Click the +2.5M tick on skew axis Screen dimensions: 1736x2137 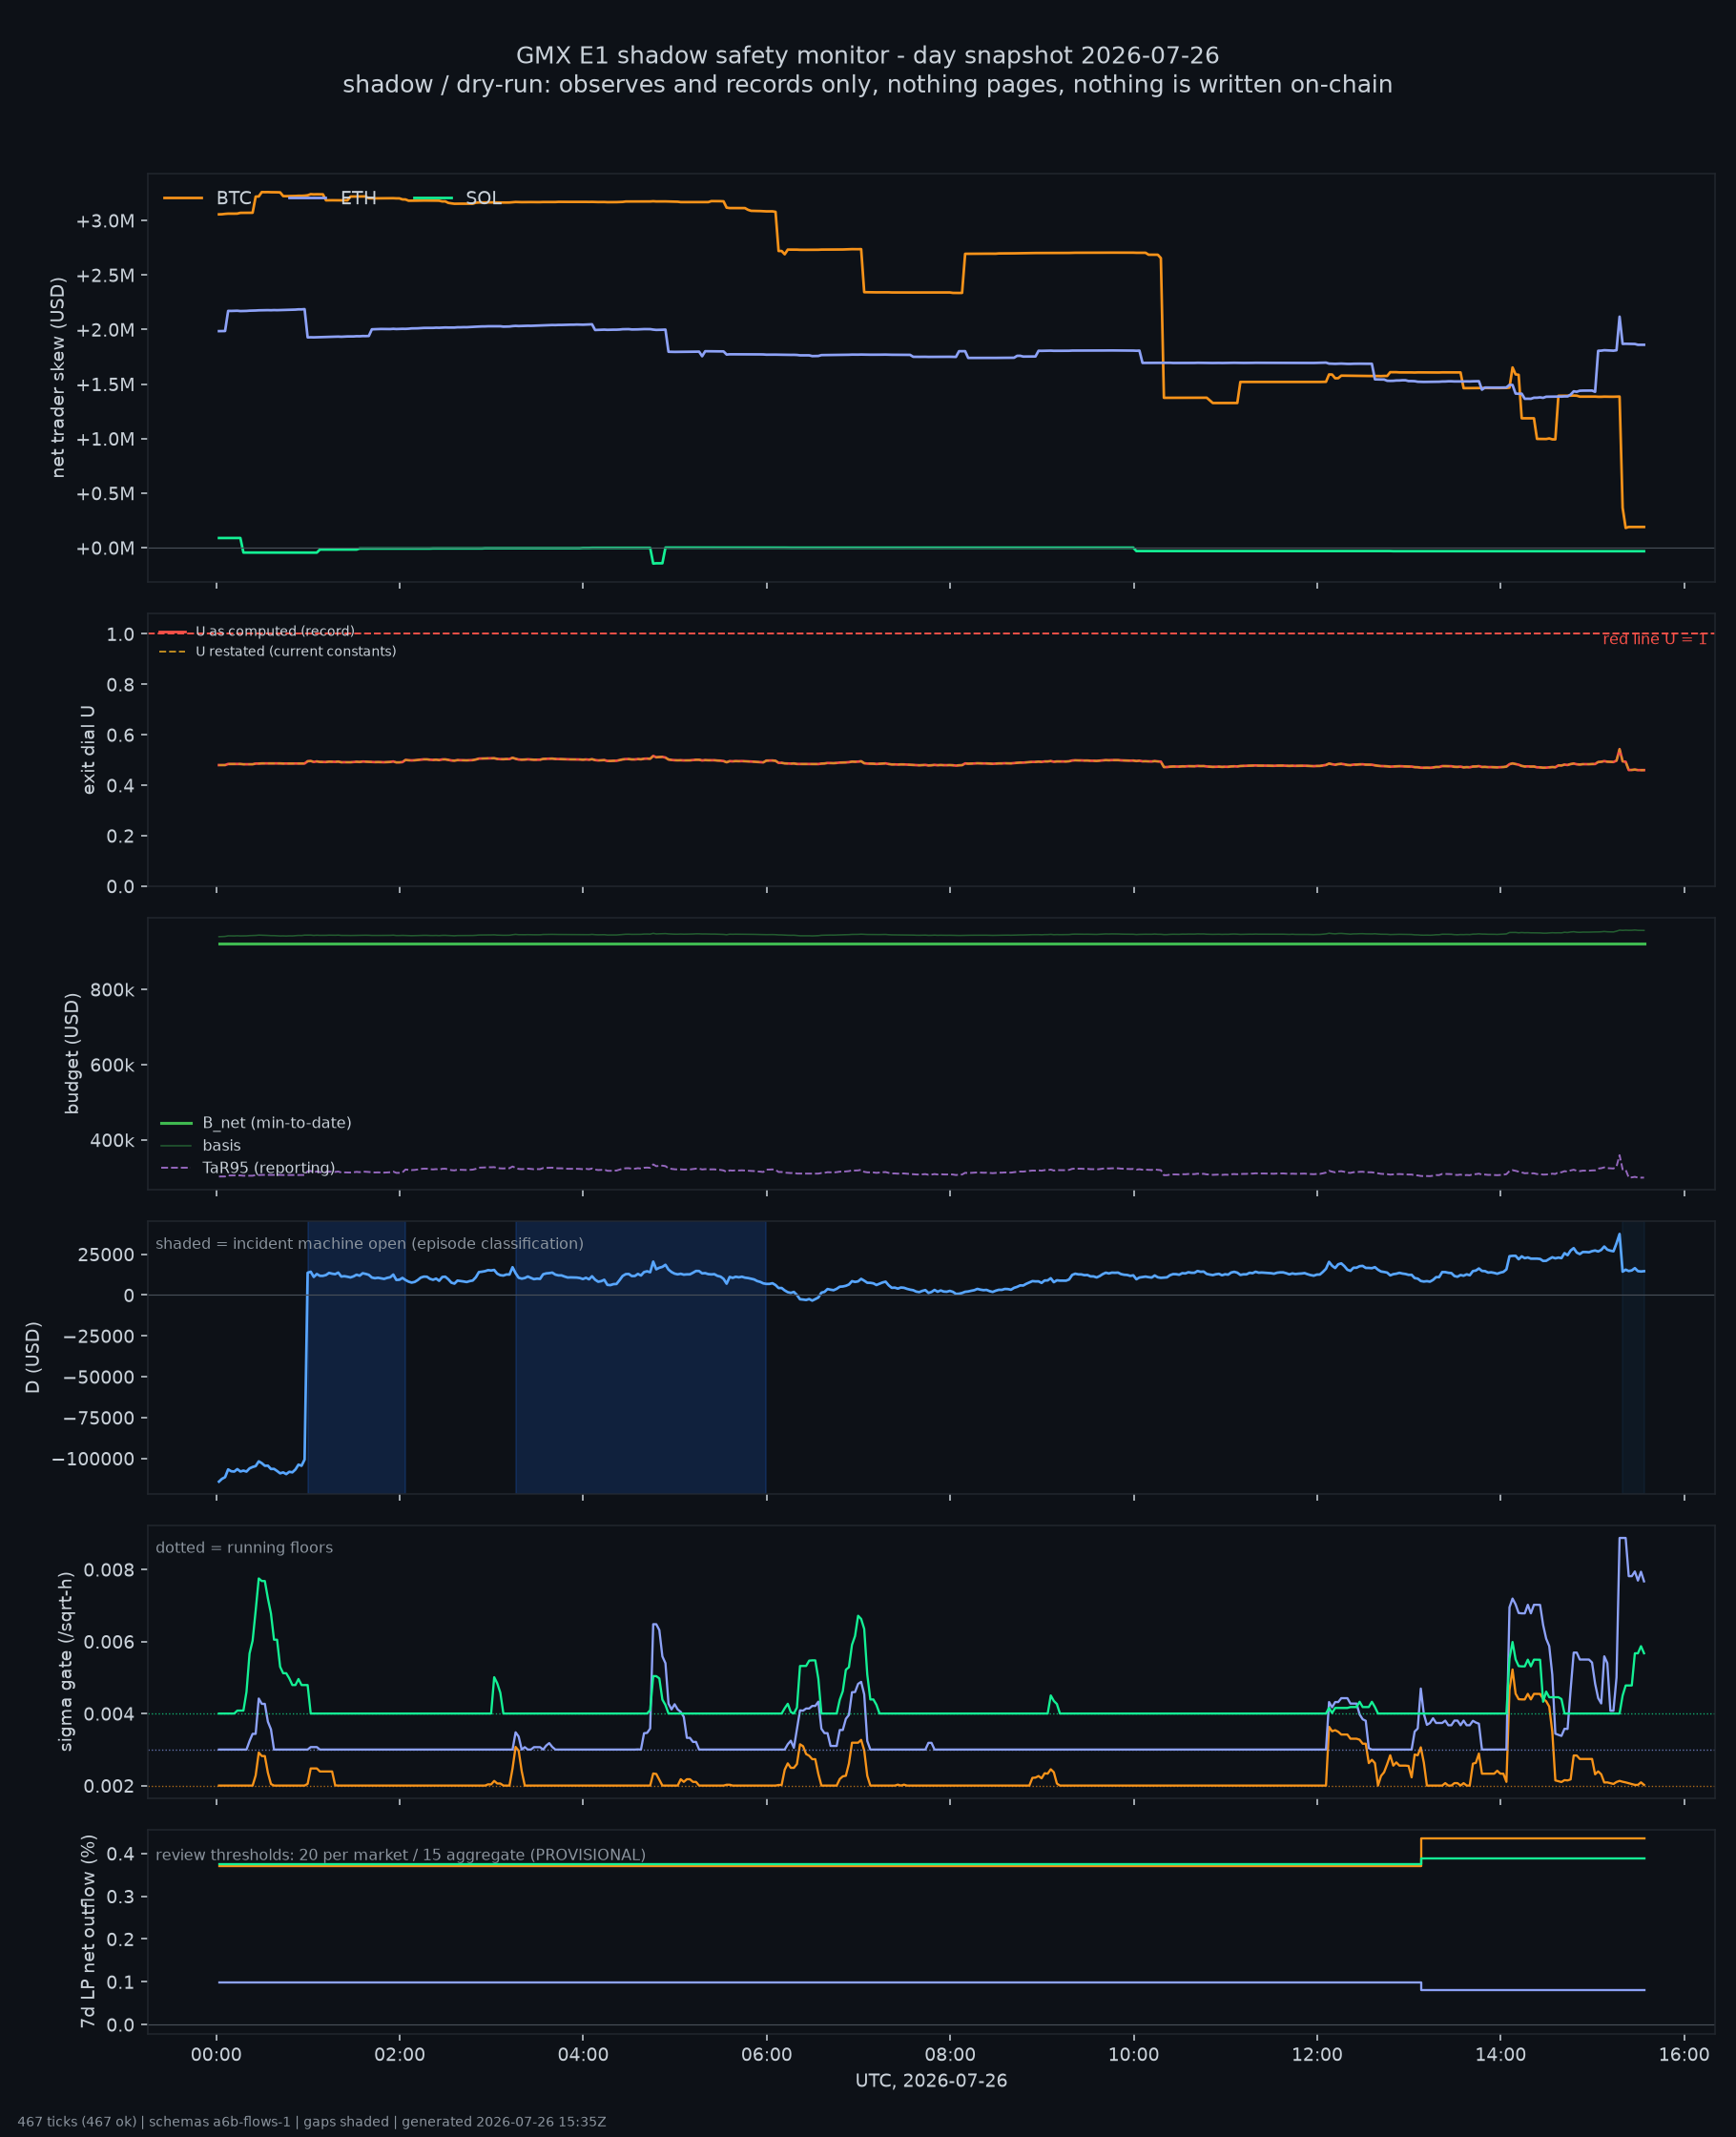pos(105,275)
